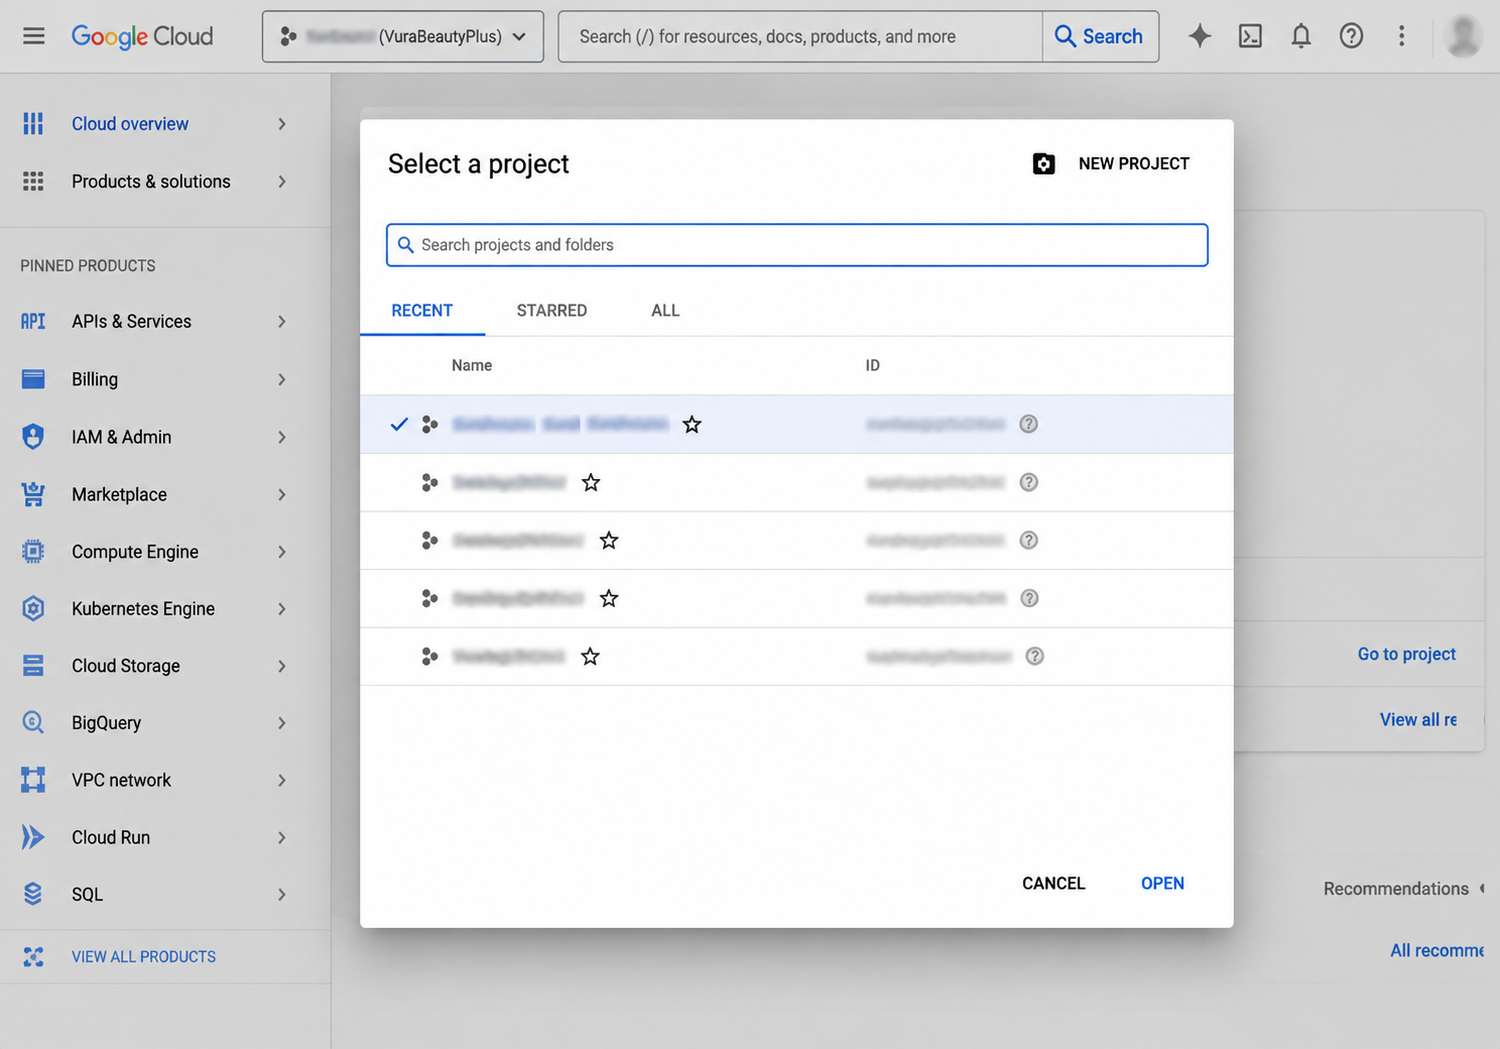
Task: Click help icon beside fifth project ID
Action: (x=1035, y=656)
